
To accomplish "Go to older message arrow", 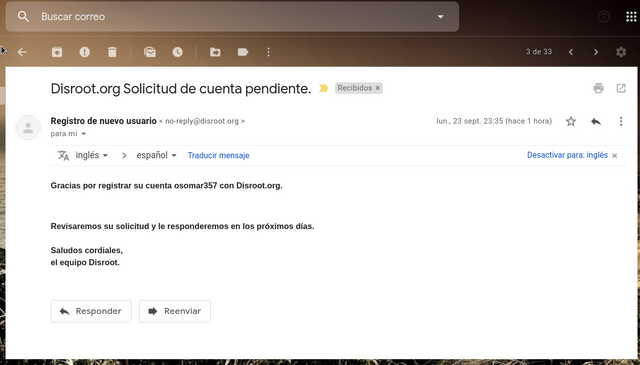I will 596,52.
